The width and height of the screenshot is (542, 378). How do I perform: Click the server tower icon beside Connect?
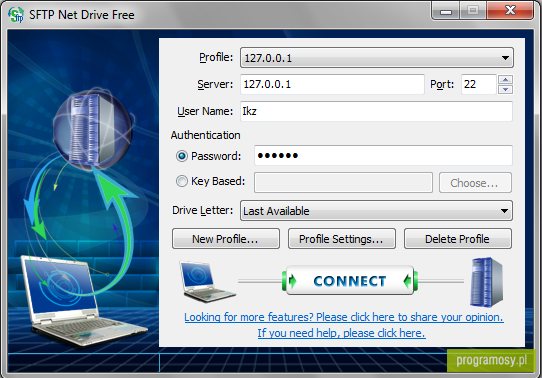pos(486,282)
